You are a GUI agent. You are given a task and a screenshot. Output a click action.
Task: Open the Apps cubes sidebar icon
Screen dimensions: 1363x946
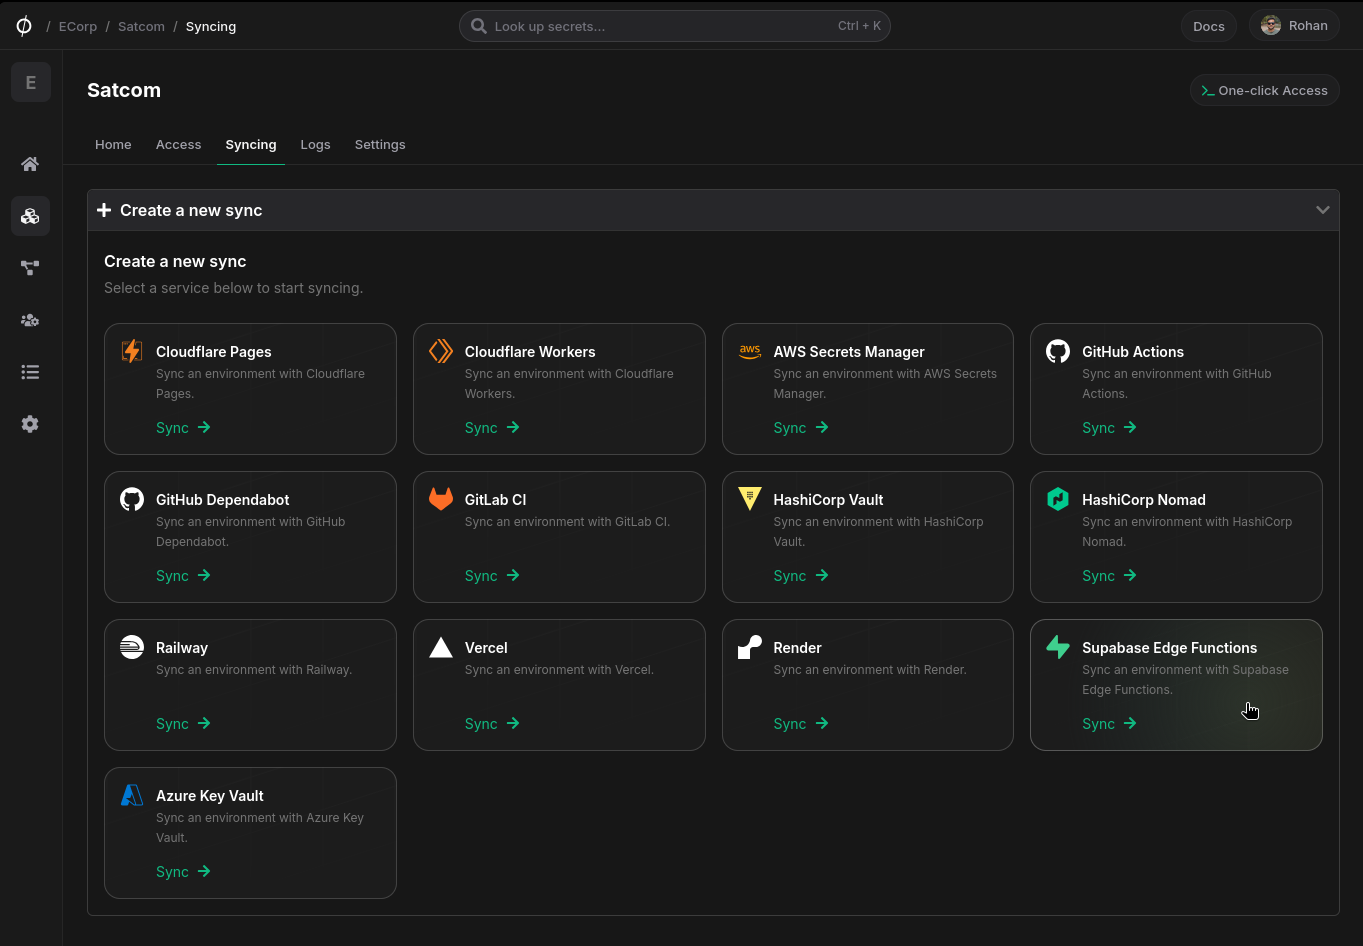30,216
